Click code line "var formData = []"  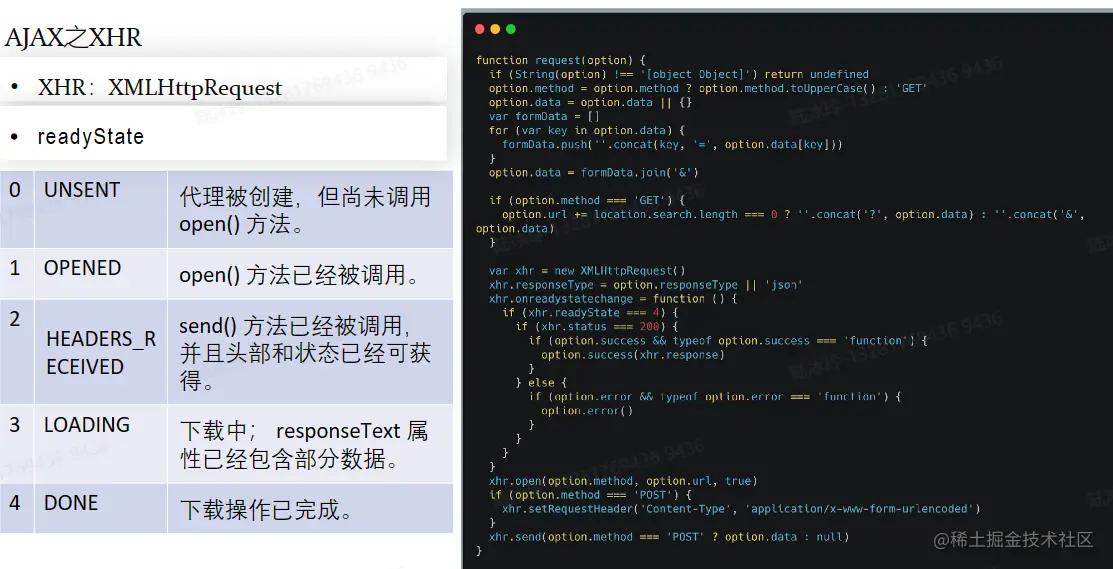544,116
